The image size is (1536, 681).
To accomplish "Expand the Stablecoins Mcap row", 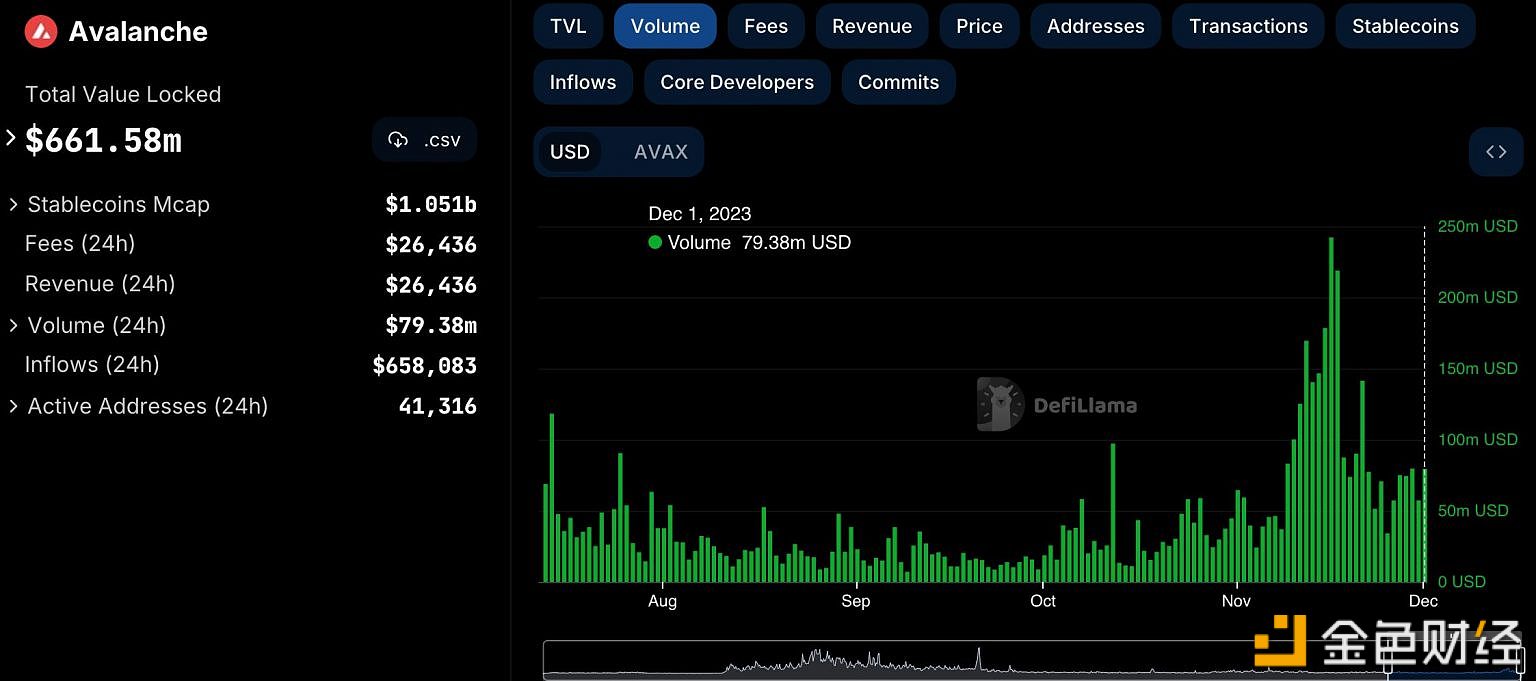I will 13,205.
